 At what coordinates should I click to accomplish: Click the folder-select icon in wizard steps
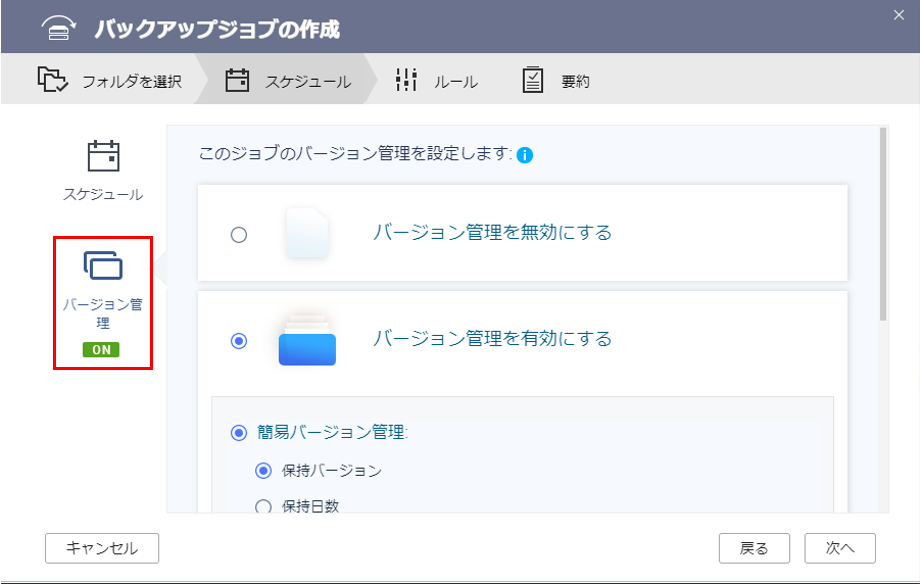pos(53,80)
